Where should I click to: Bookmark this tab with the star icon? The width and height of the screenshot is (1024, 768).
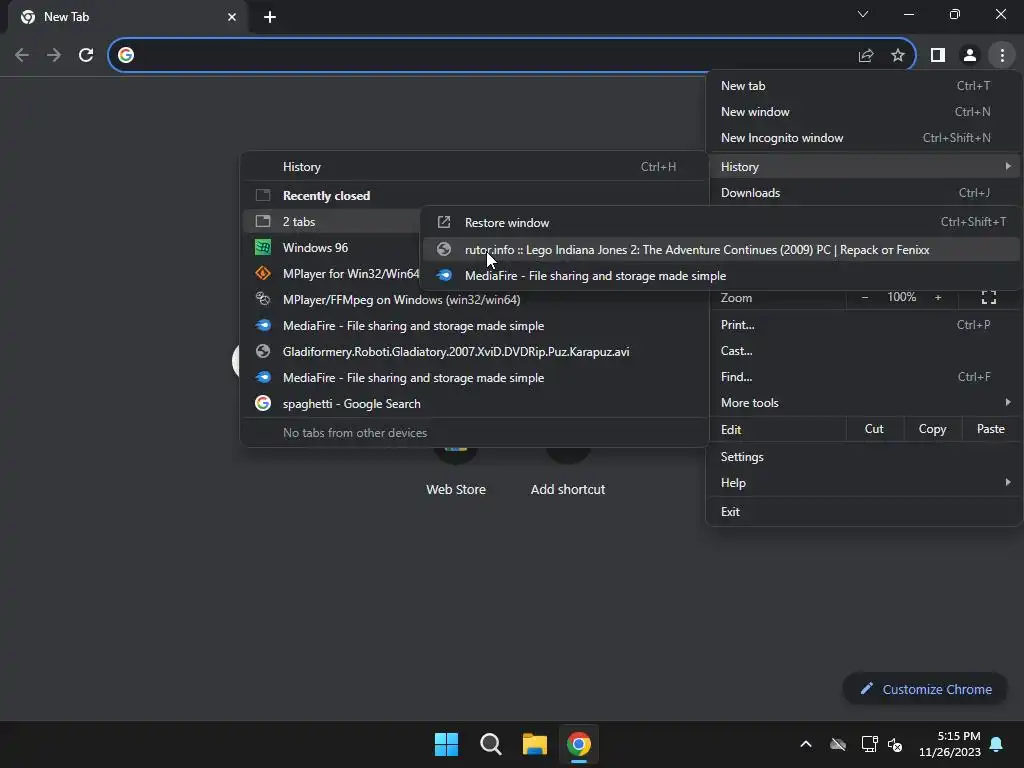point(898,55)
